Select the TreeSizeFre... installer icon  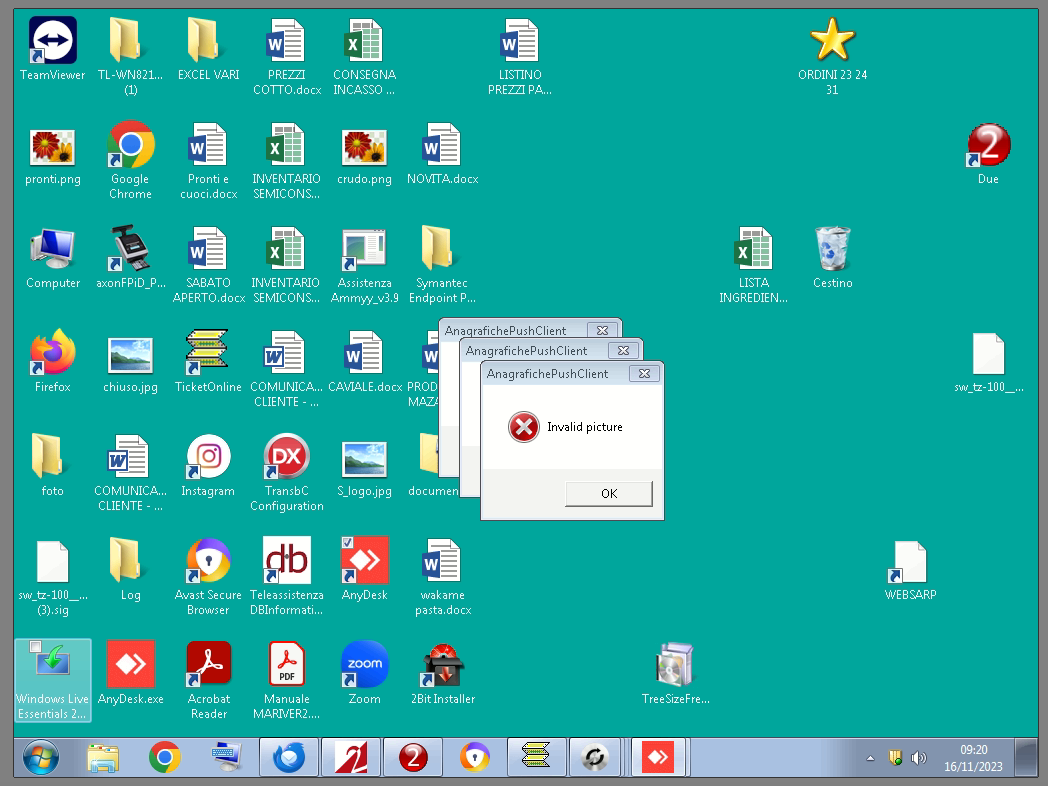pyautogui.click(x=675, y=673)
